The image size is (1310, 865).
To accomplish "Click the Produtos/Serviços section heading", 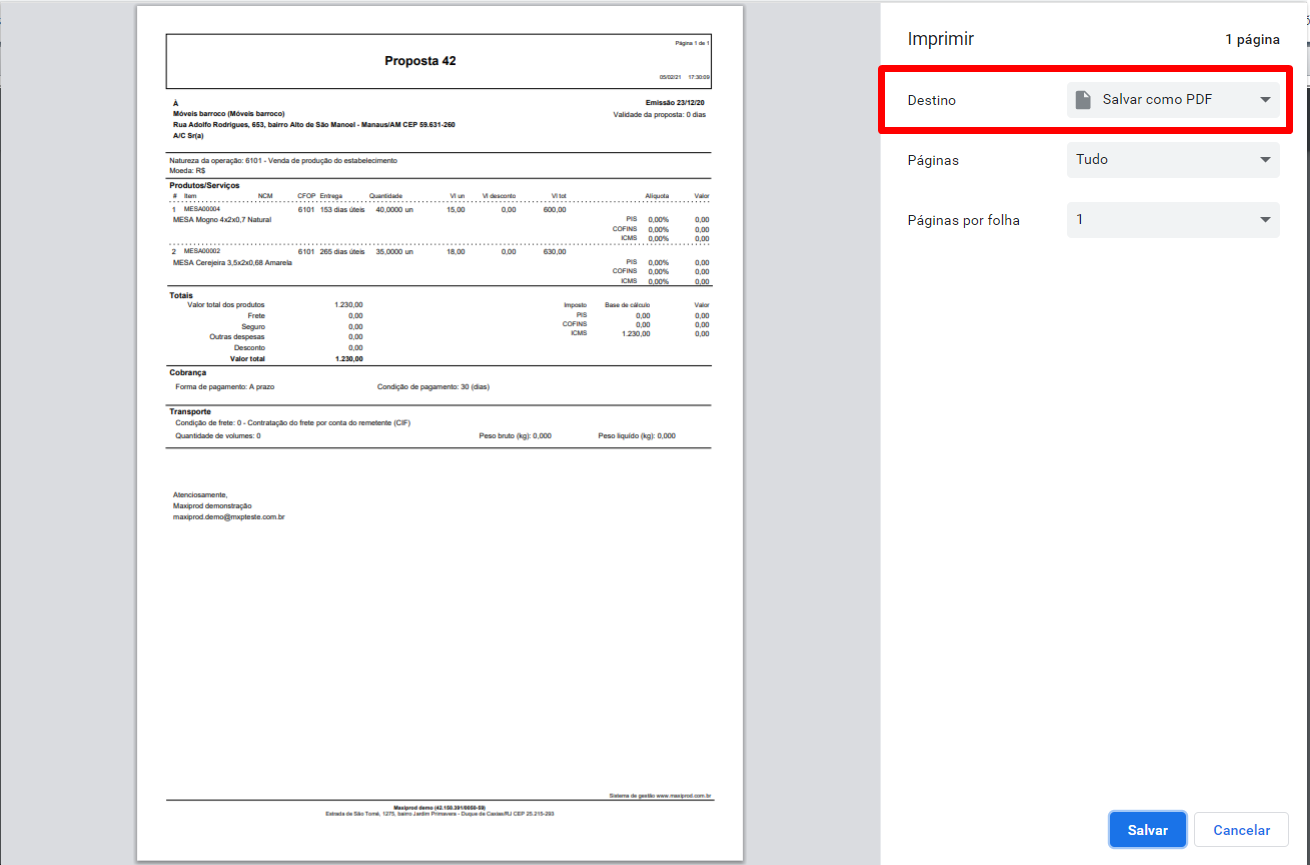I will pyautogui.click(x=205, y=186).
